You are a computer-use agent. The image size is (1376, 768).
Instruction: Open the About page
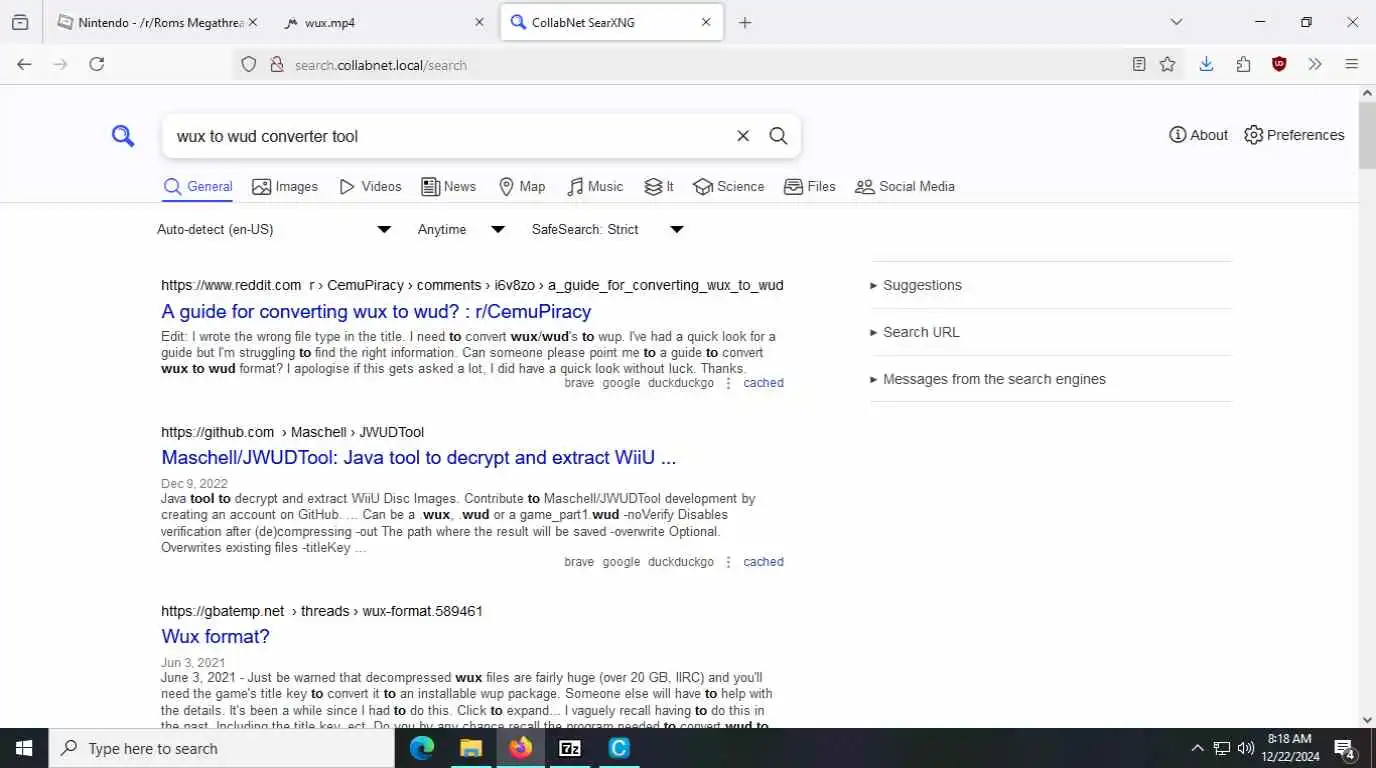click(x=1198, y=135)
